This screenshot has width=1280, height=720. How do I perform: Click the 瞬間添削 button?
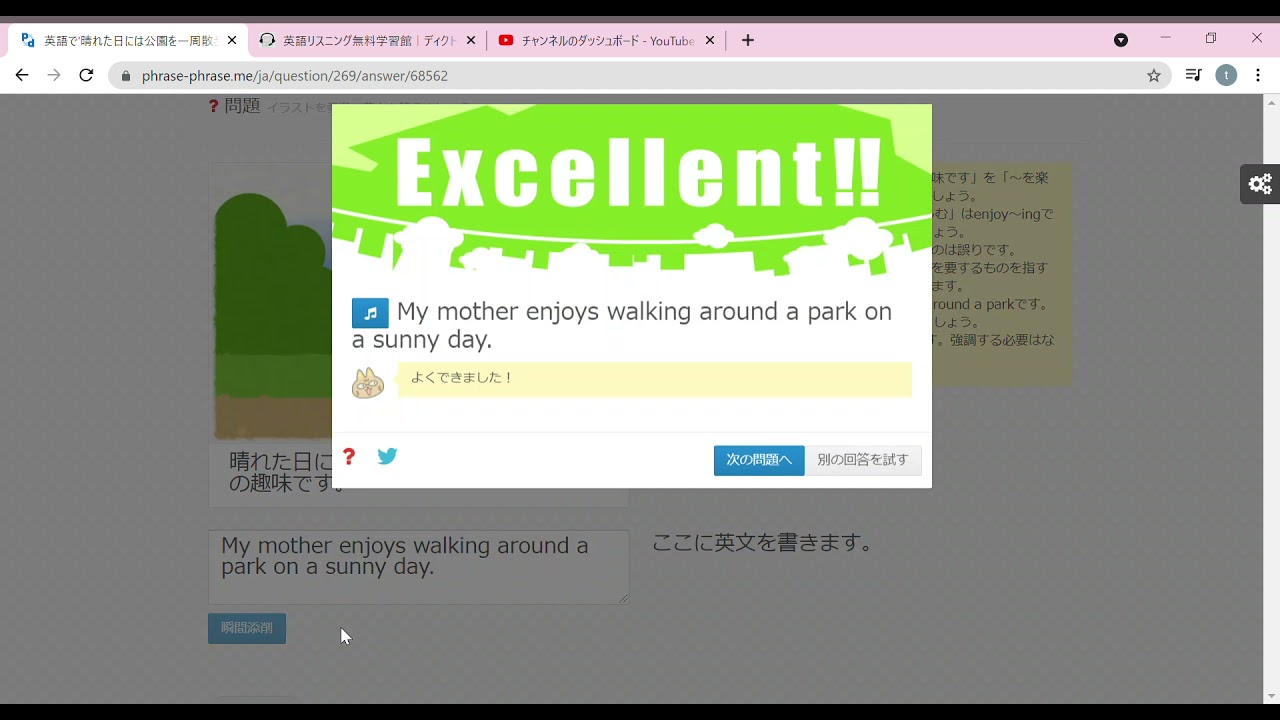[247, 628]
